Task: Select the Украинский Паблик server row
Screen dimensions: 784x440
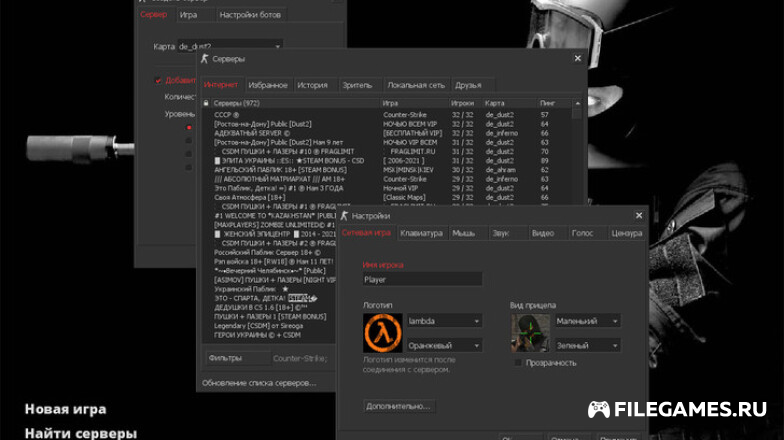Action: pos(269,289)
